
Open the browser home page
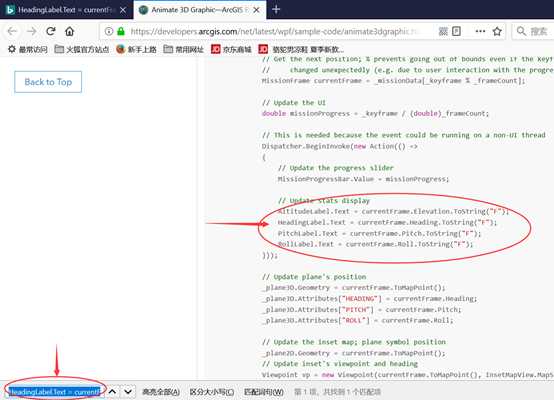pos(70,31)
